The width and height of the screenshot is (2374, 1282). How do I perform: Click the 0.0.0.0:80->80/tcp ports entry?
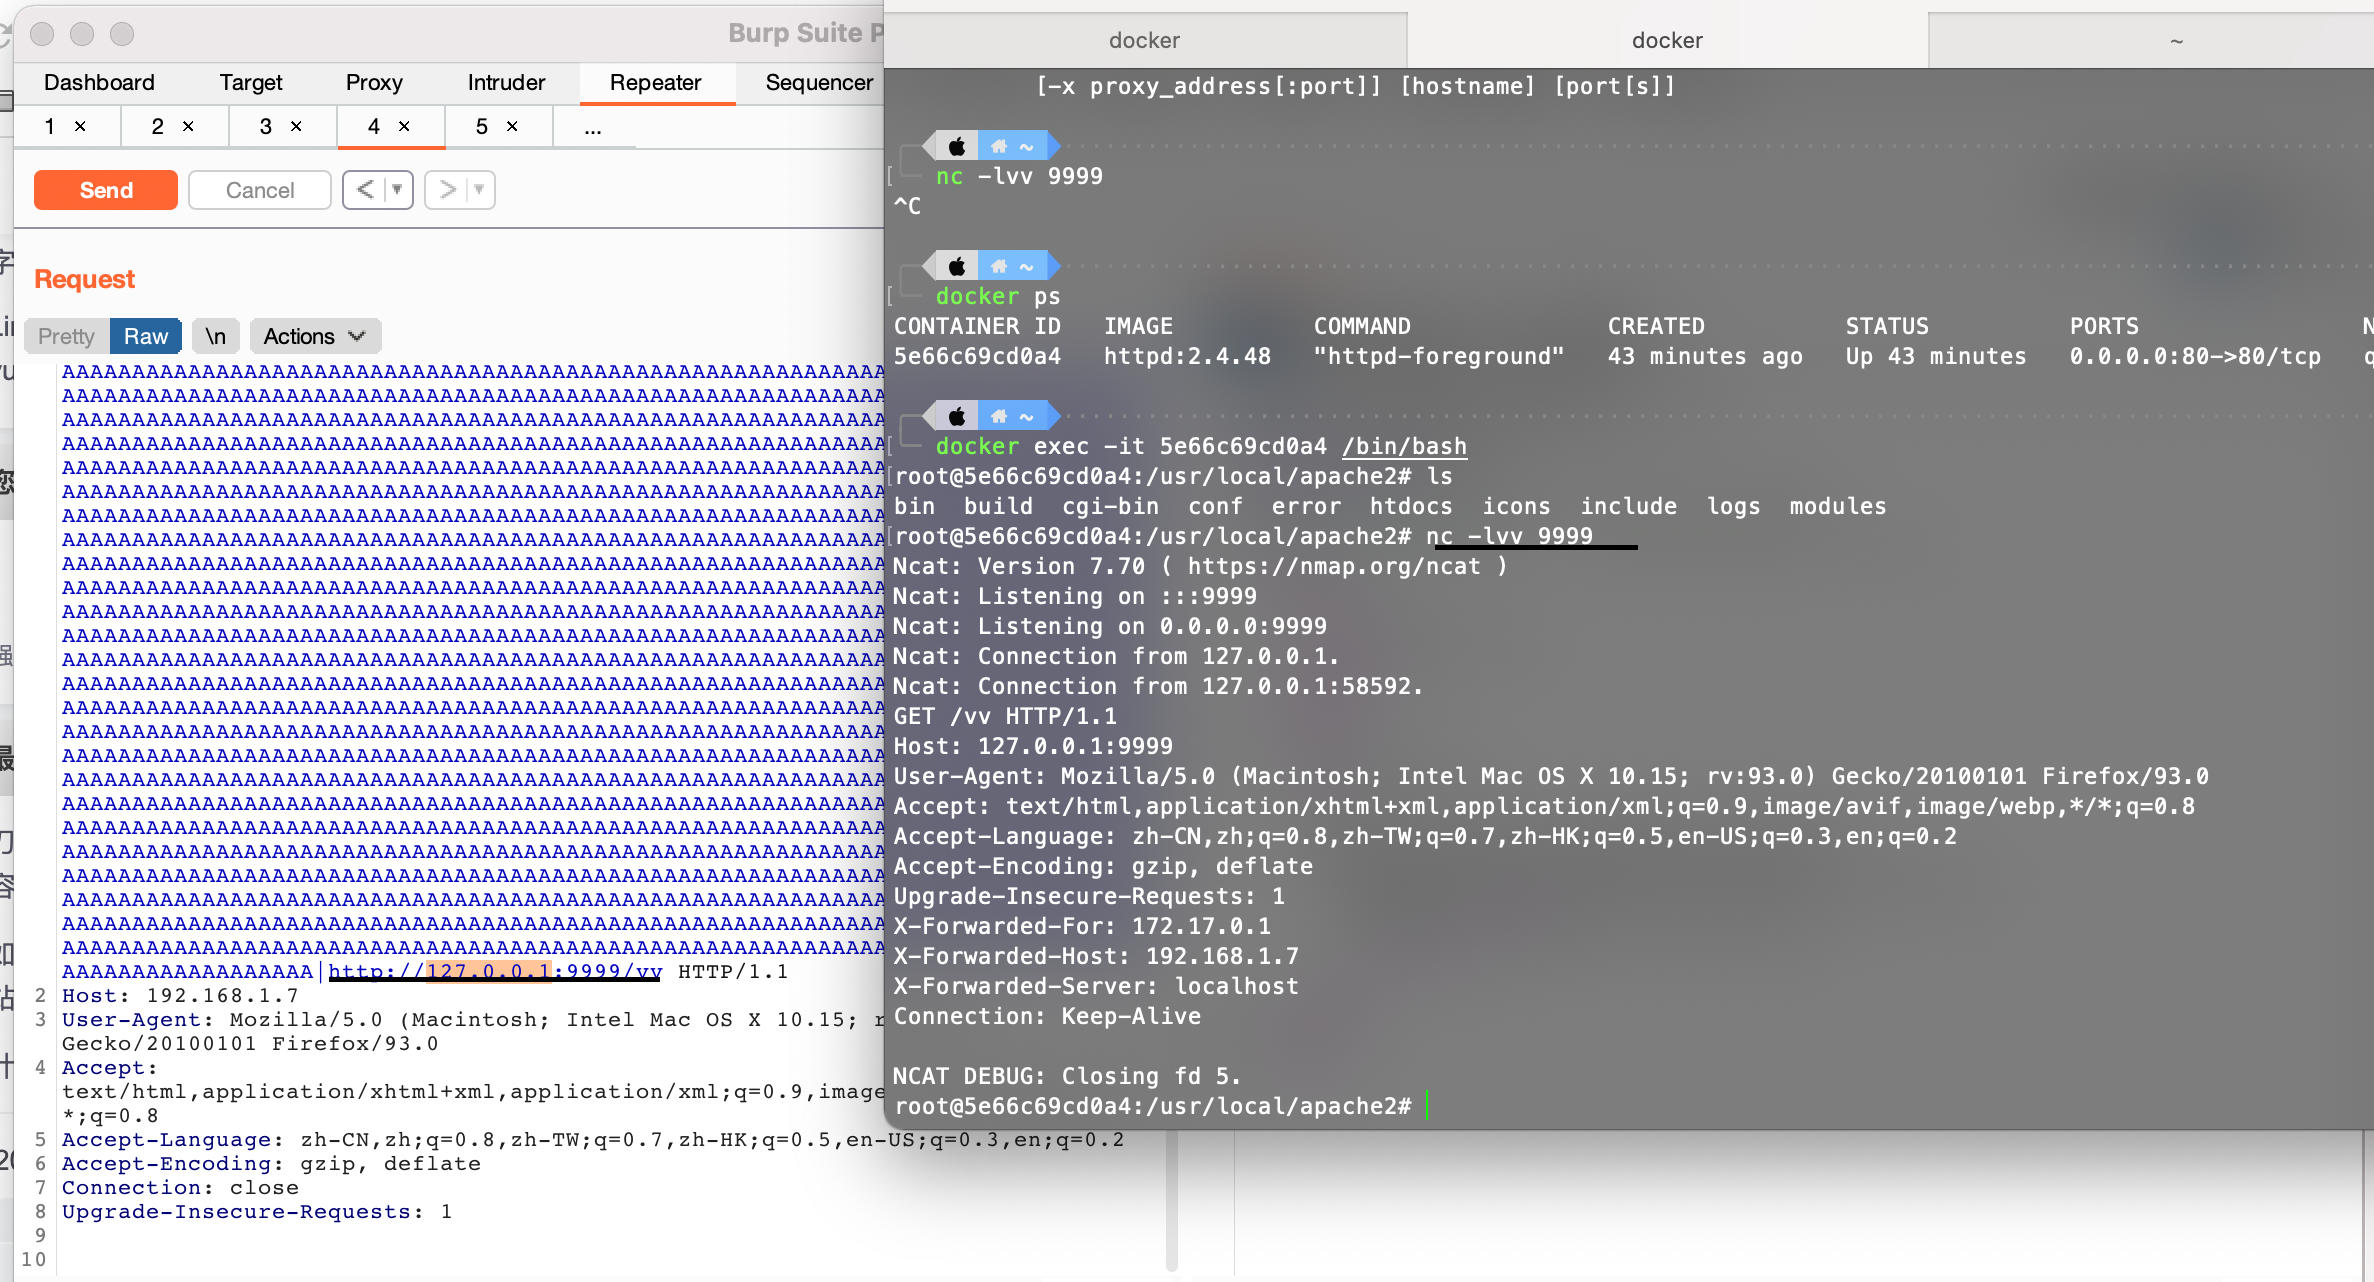pyautogui.click(x=2195, y=357)
